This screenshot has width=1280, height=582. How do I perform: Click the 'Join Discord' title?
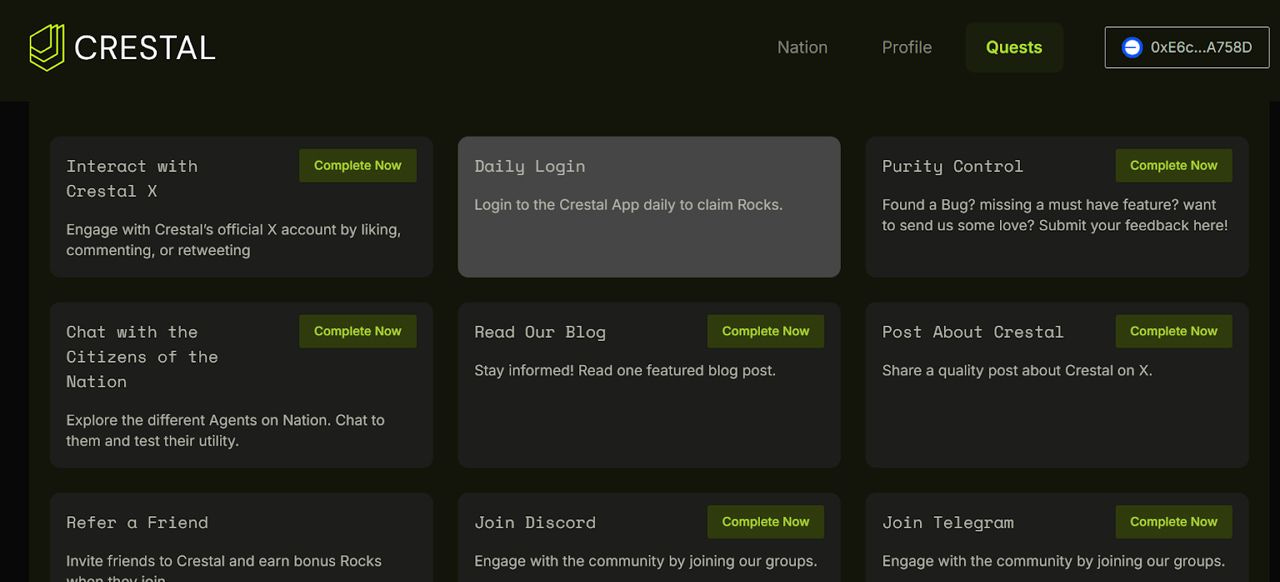tap(535, 522)
